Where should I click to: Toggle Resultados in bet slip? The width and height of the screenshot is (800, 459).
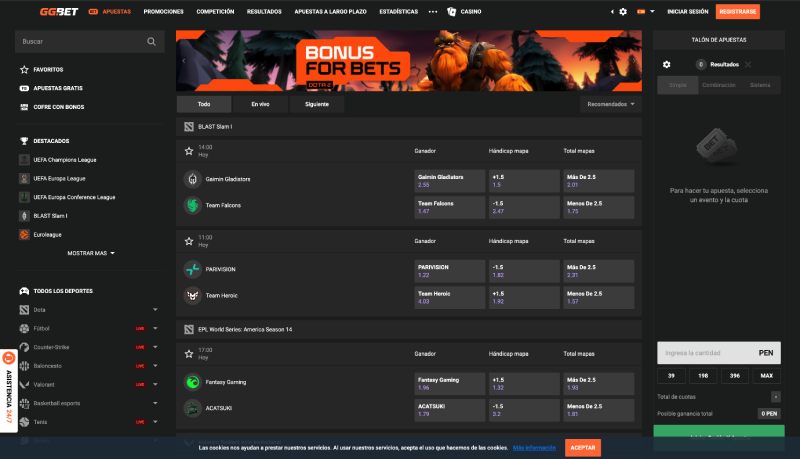tap(718, 64)
